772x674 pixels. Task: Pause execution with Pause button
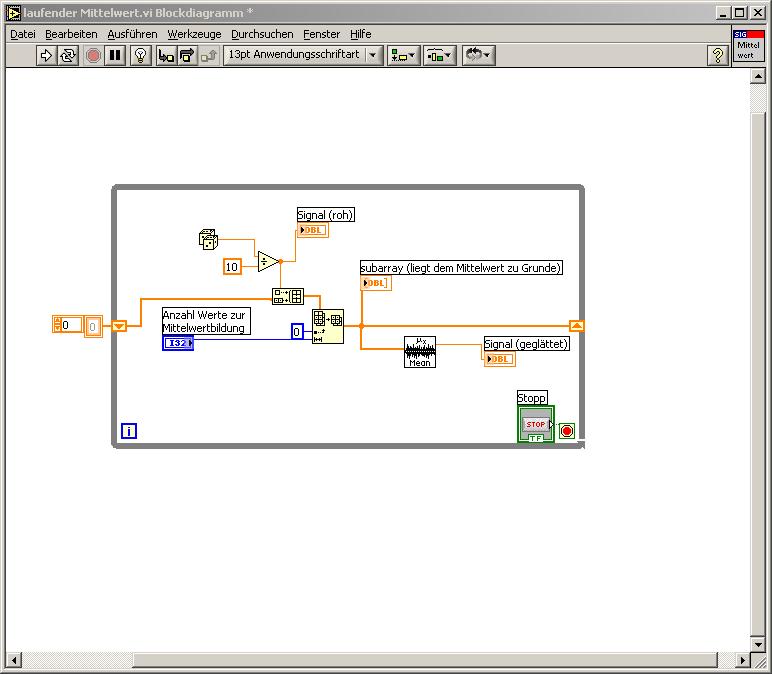click(x=115, y=55)
